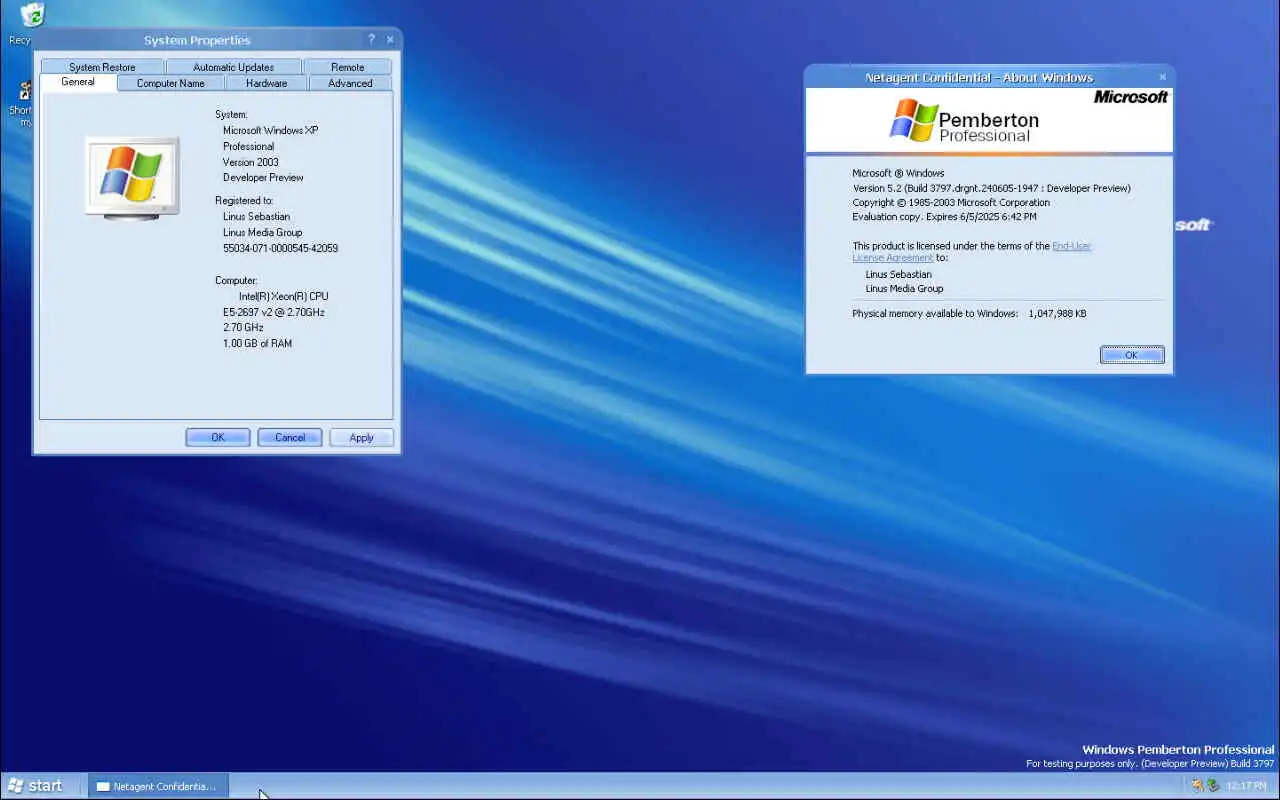Image resolution: width=1280 pixels, height=800 pixels.
Task: Click the 'Linus Media Group' text in System Properties
Action: [262, 232]
